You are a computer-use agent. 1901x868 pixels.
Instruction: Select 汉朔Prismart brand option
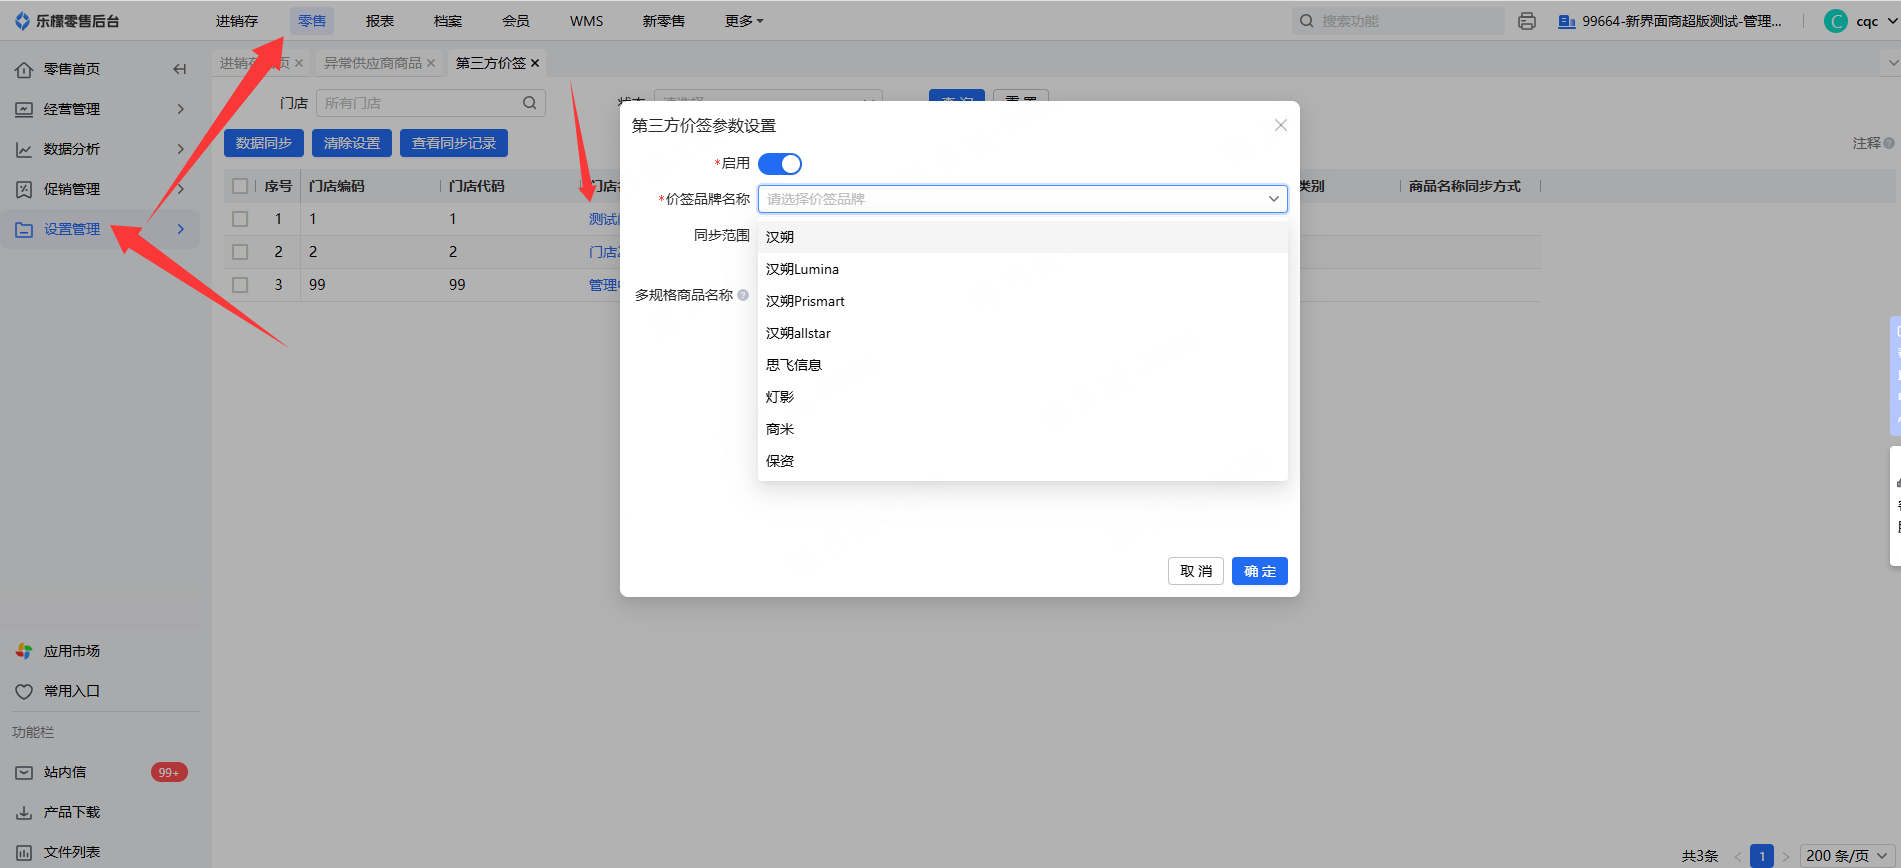[1022, 301]
